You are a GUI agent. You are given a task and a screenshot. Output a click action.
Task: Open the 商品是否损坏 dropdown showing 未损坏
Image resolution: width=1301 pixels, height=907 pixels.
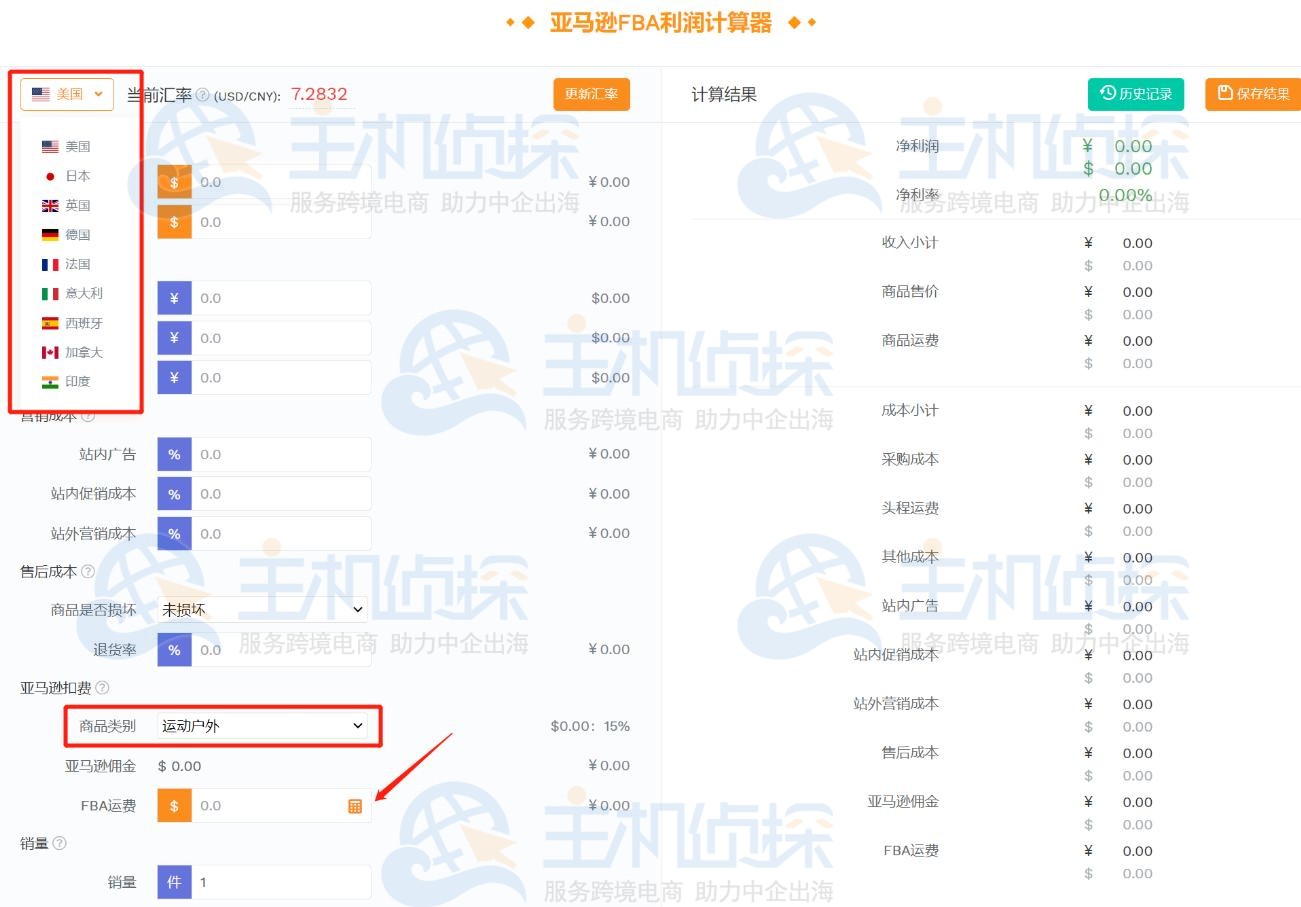coord(263,609)
